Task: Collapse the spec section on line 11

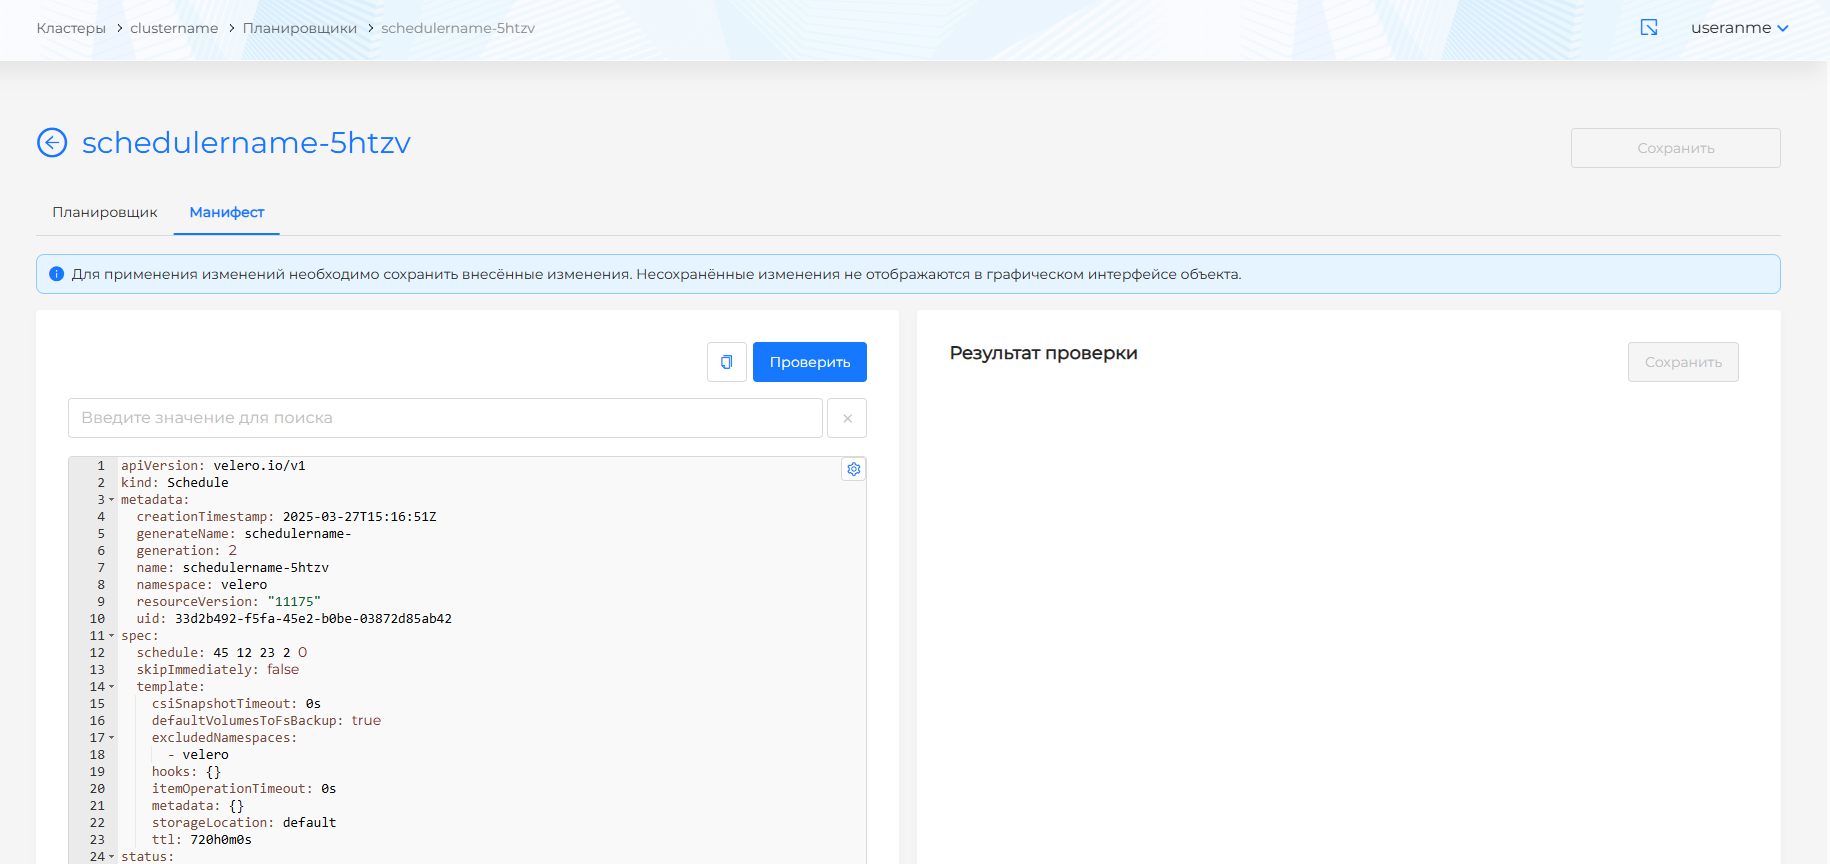Action: pos(111,636)
